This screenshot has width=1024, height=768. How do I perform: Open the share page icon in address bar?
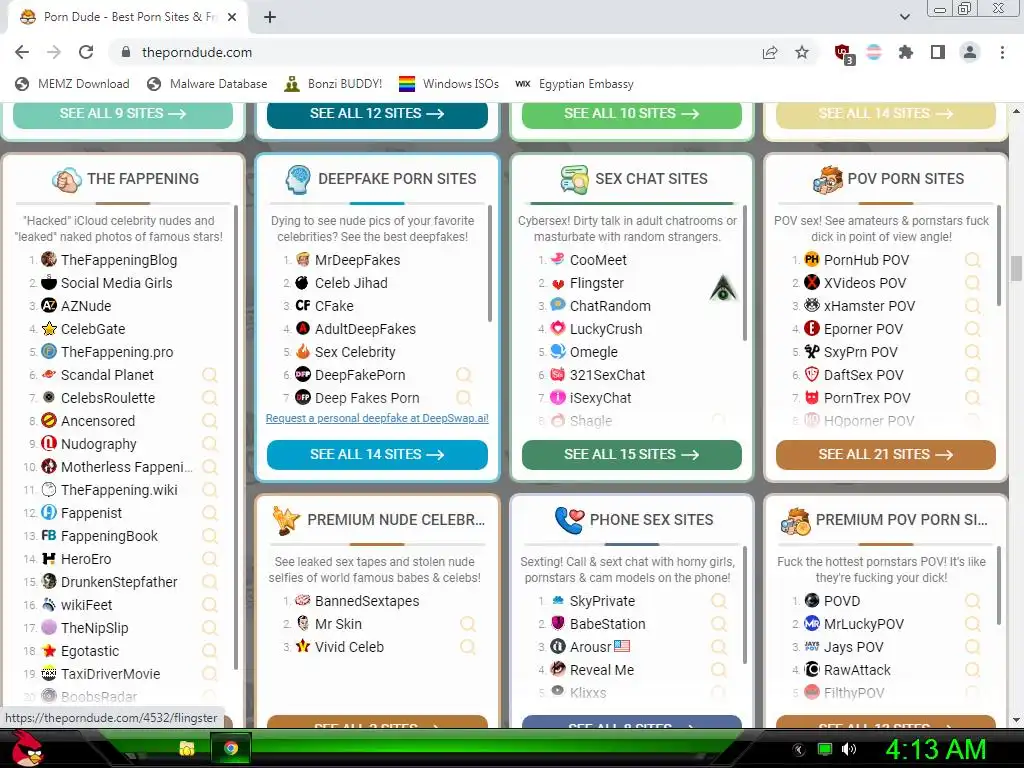[770, 52]
